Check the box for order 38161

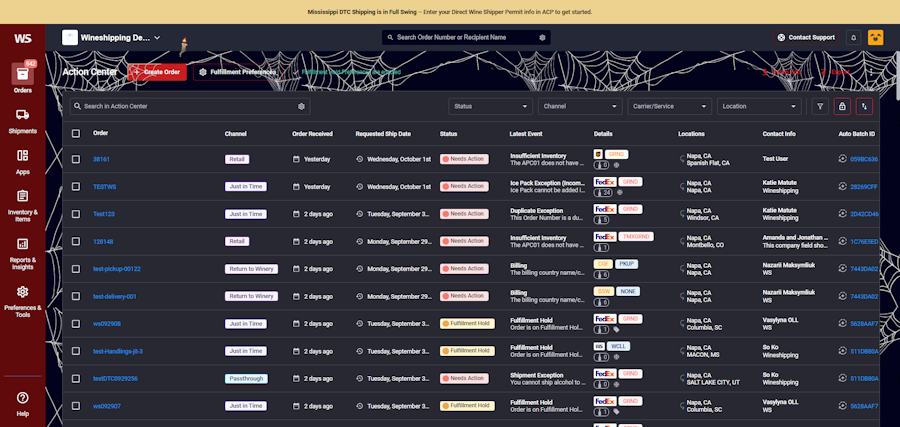76,159
